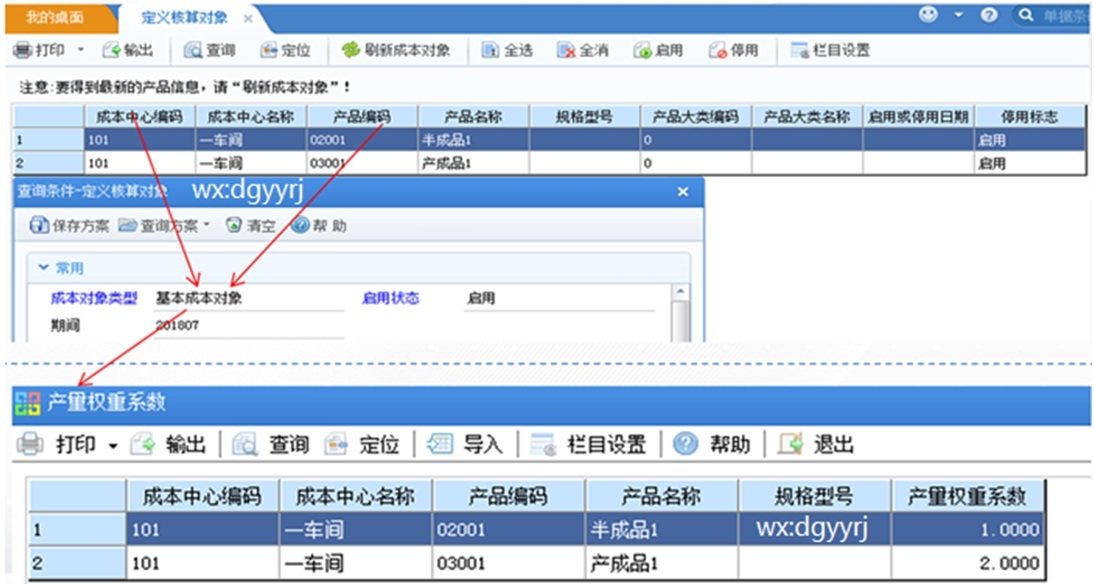Click 退出 exit button
The height and width of the screenshot is (586, 1094).
coord(816,444)
